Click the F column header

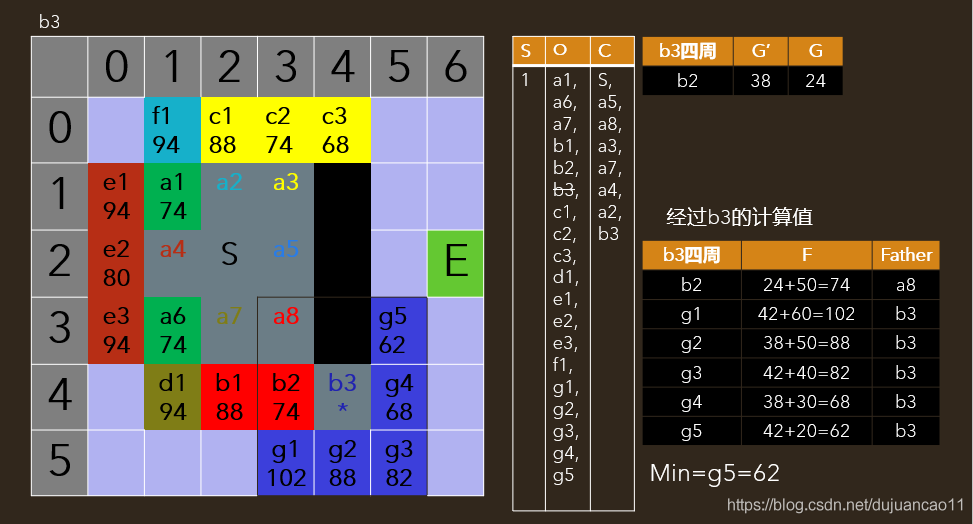pos(807,255)
